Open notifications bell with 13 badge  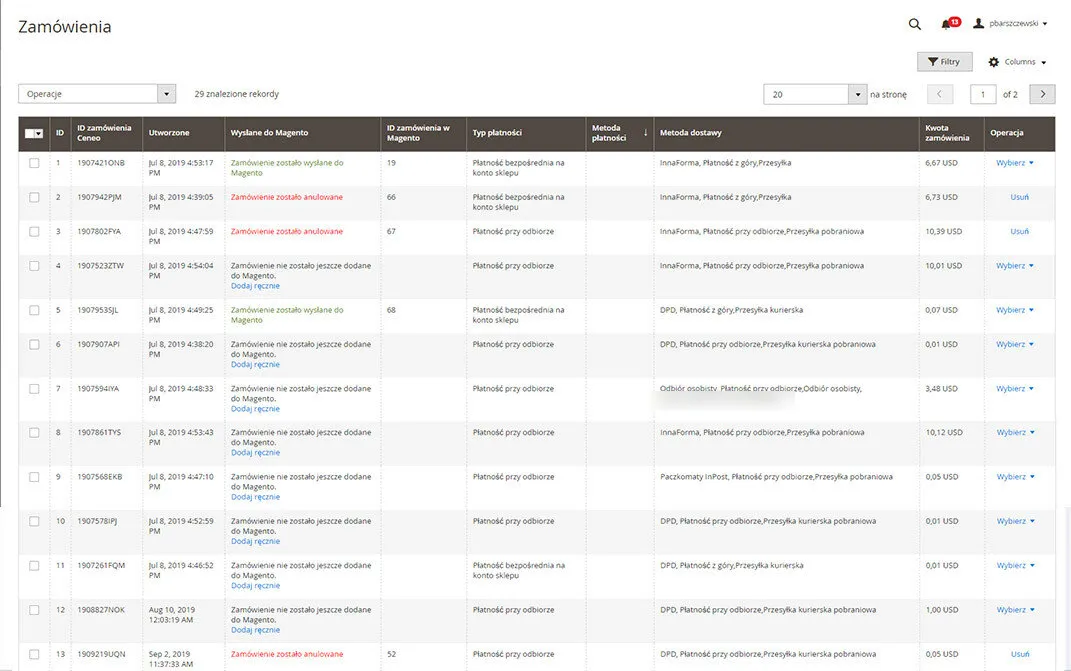point(950,23)
